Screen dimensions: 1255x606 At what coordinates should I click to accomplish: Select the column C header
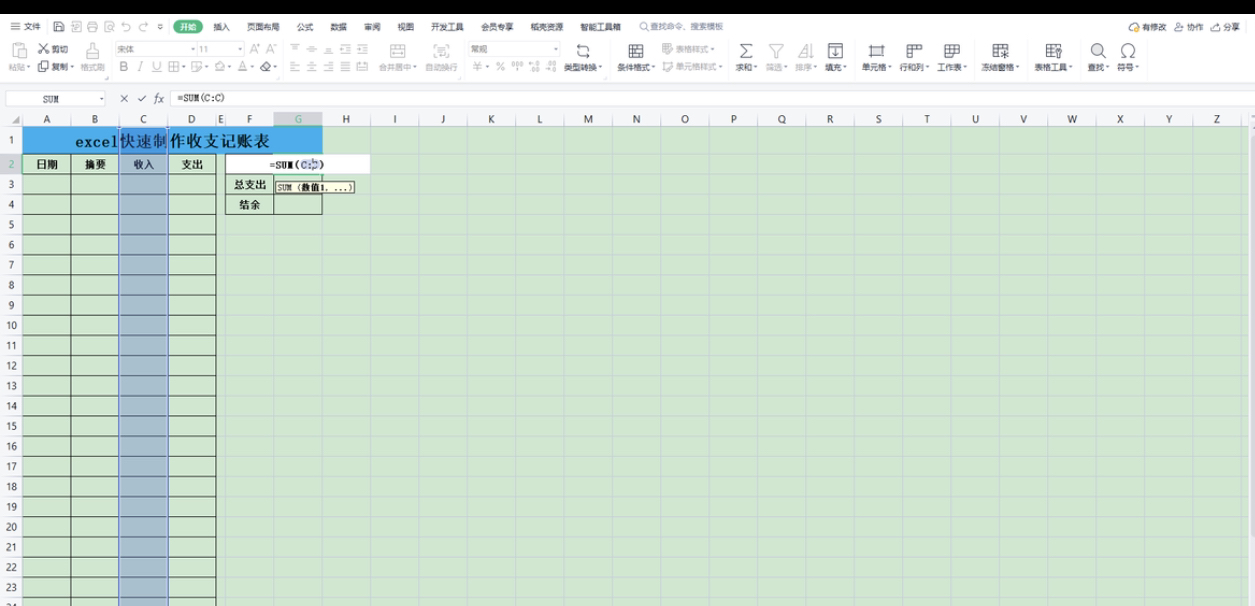pos(143,119)
